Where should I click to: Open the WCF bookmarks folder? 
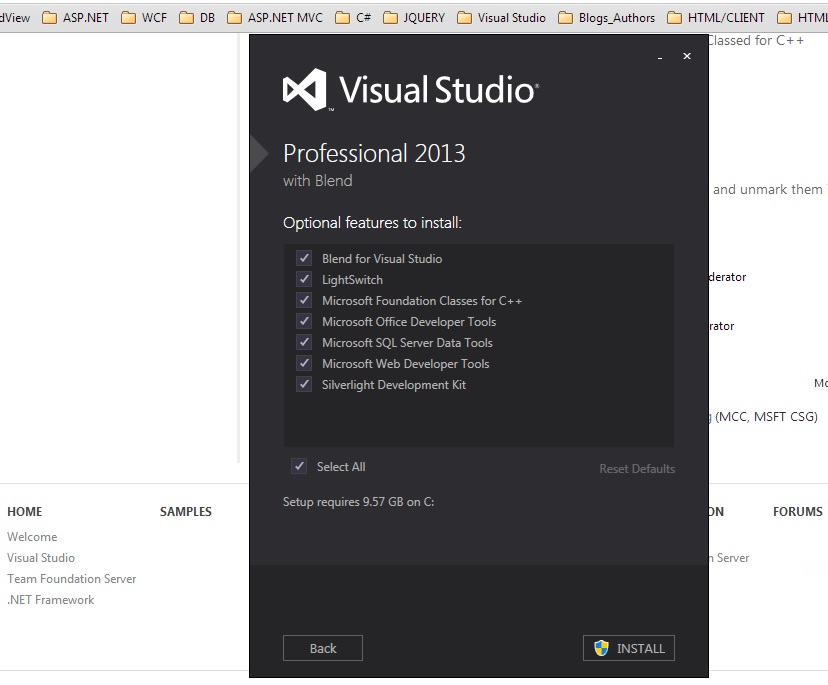[x=144, y=18]
